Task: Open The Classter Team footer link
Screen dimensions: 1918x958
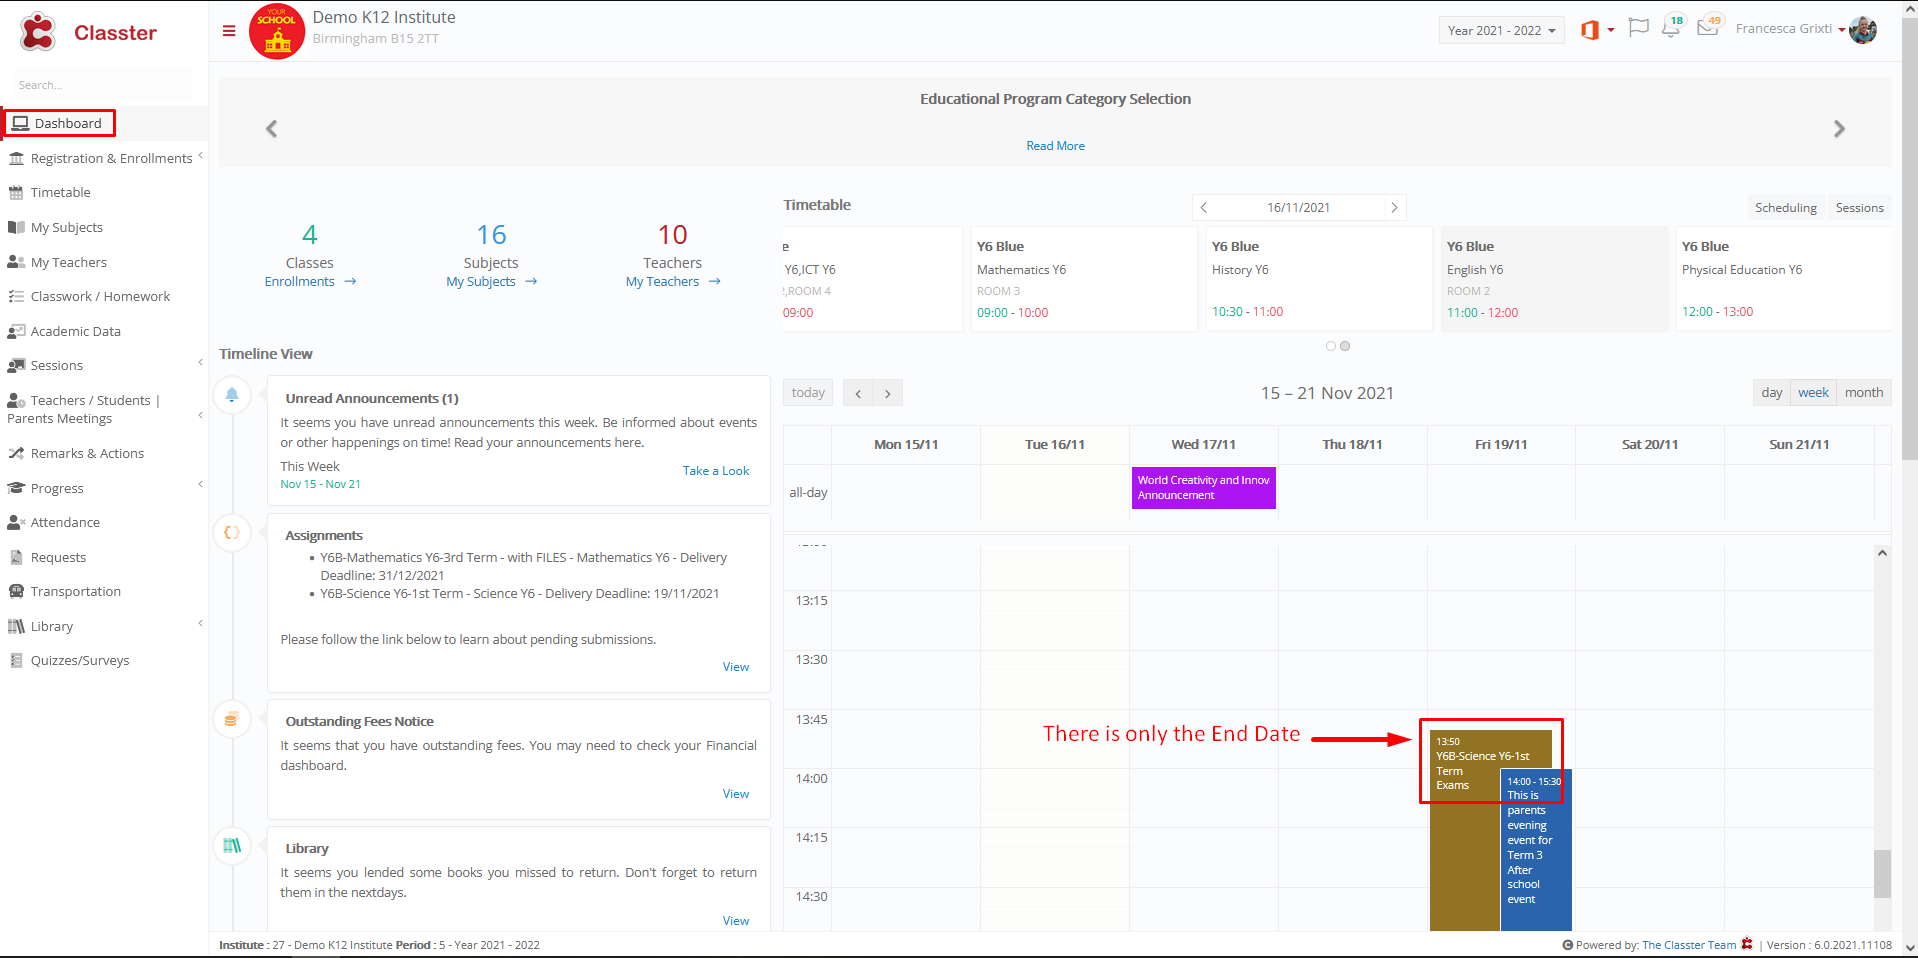Action: pyautogui.click(x=1689, y=945)
